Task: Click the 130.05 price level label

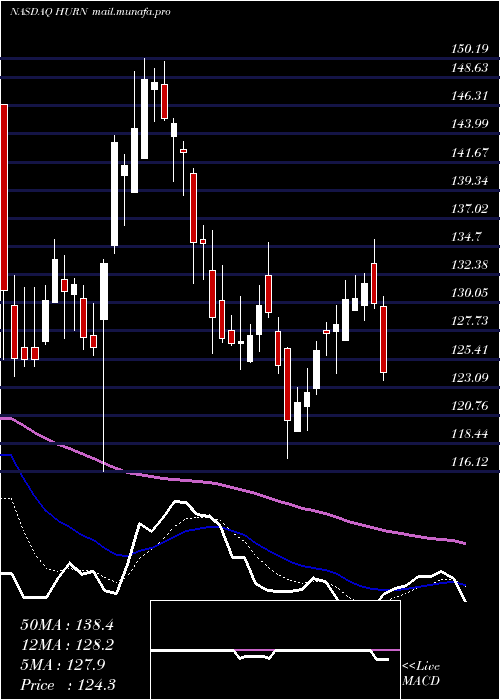Action: 470,293
